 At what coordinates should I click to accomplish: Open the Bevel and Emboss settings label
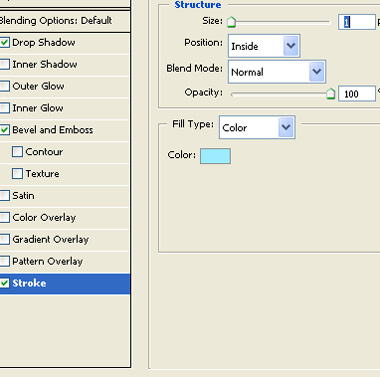coord(53,130)
